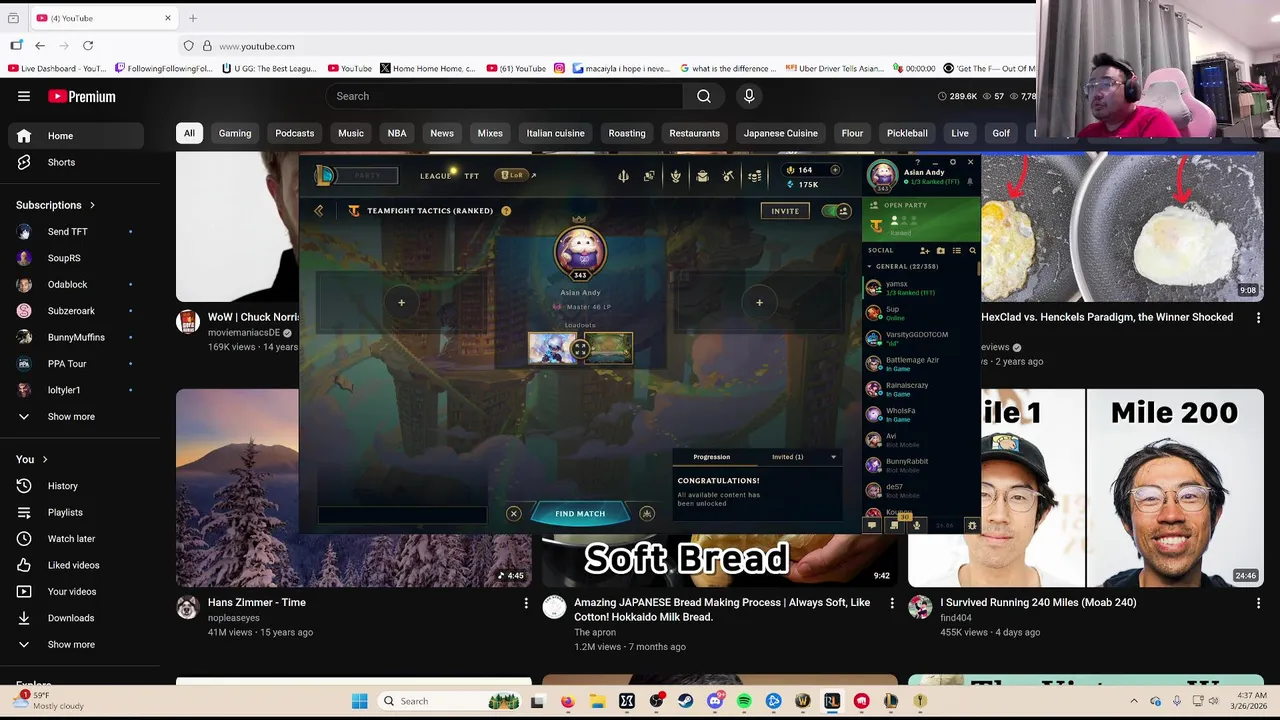Search friends with Social magnifier icon

tap(972, 250)
